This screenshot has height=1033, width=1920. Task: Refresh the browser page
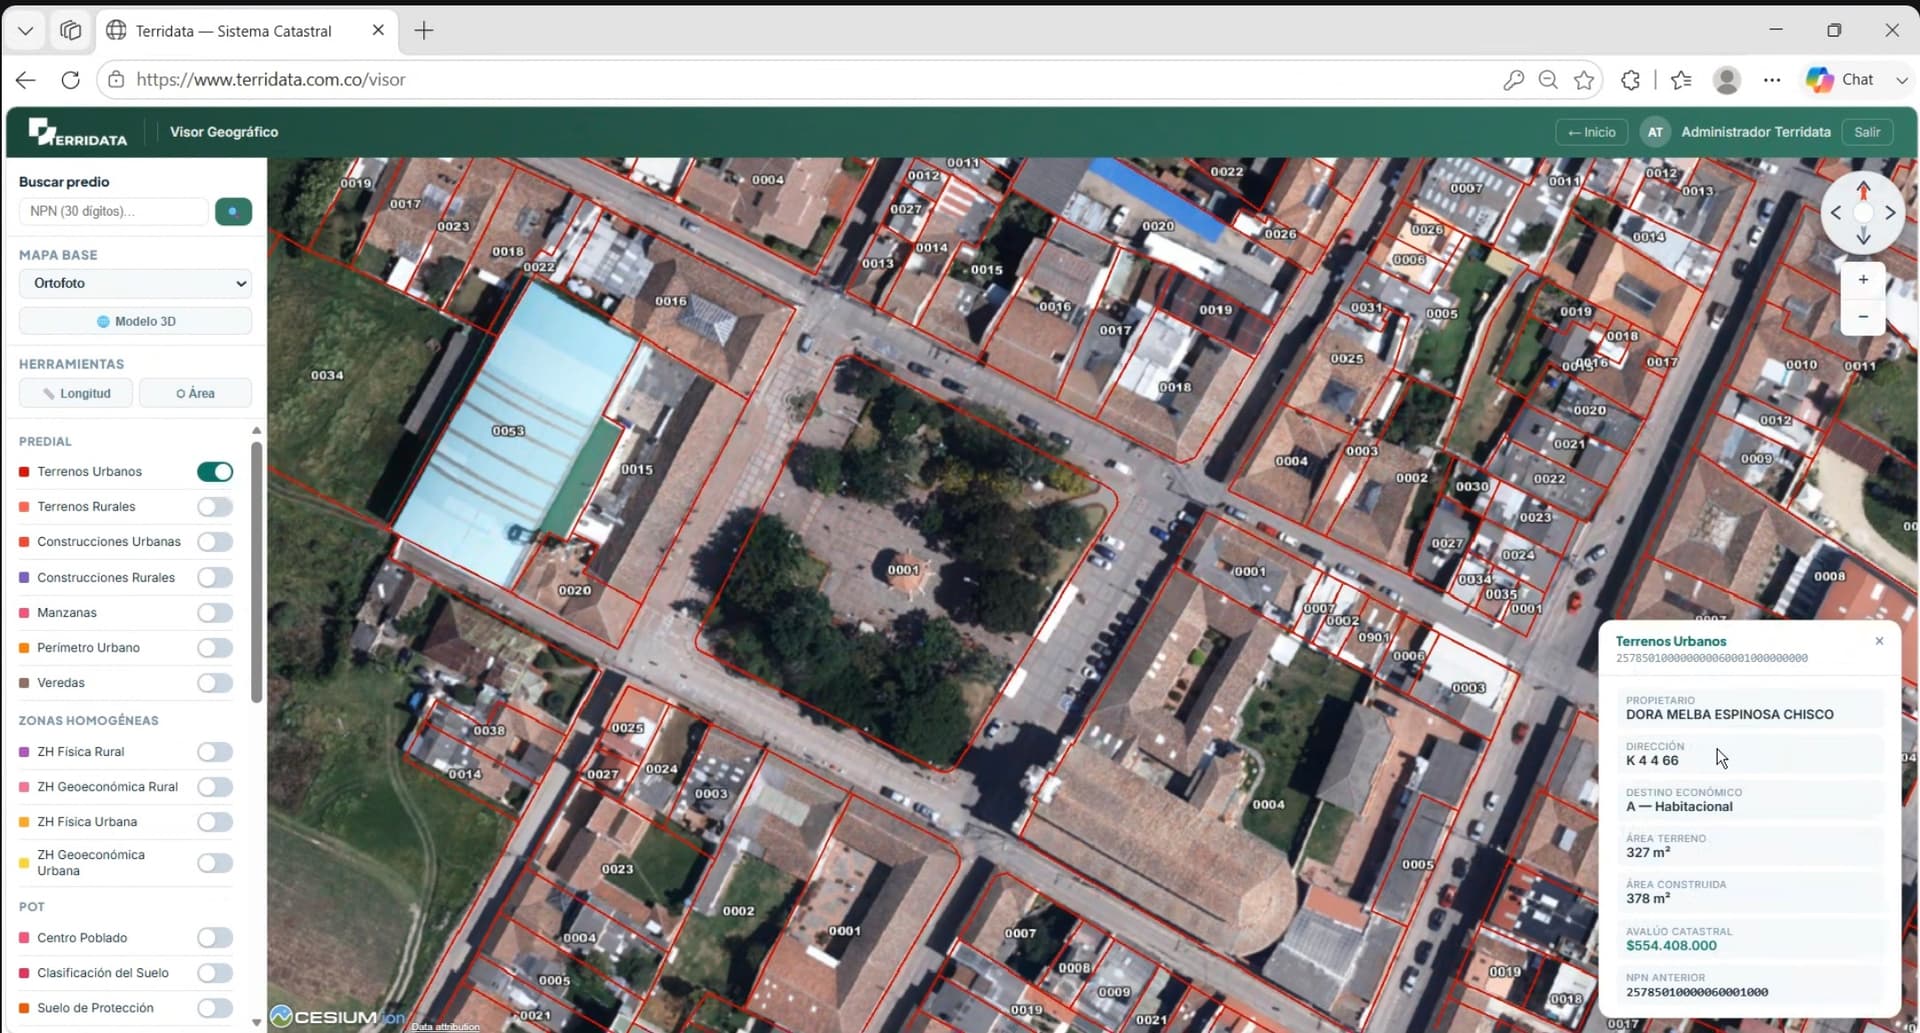point(70,80)
